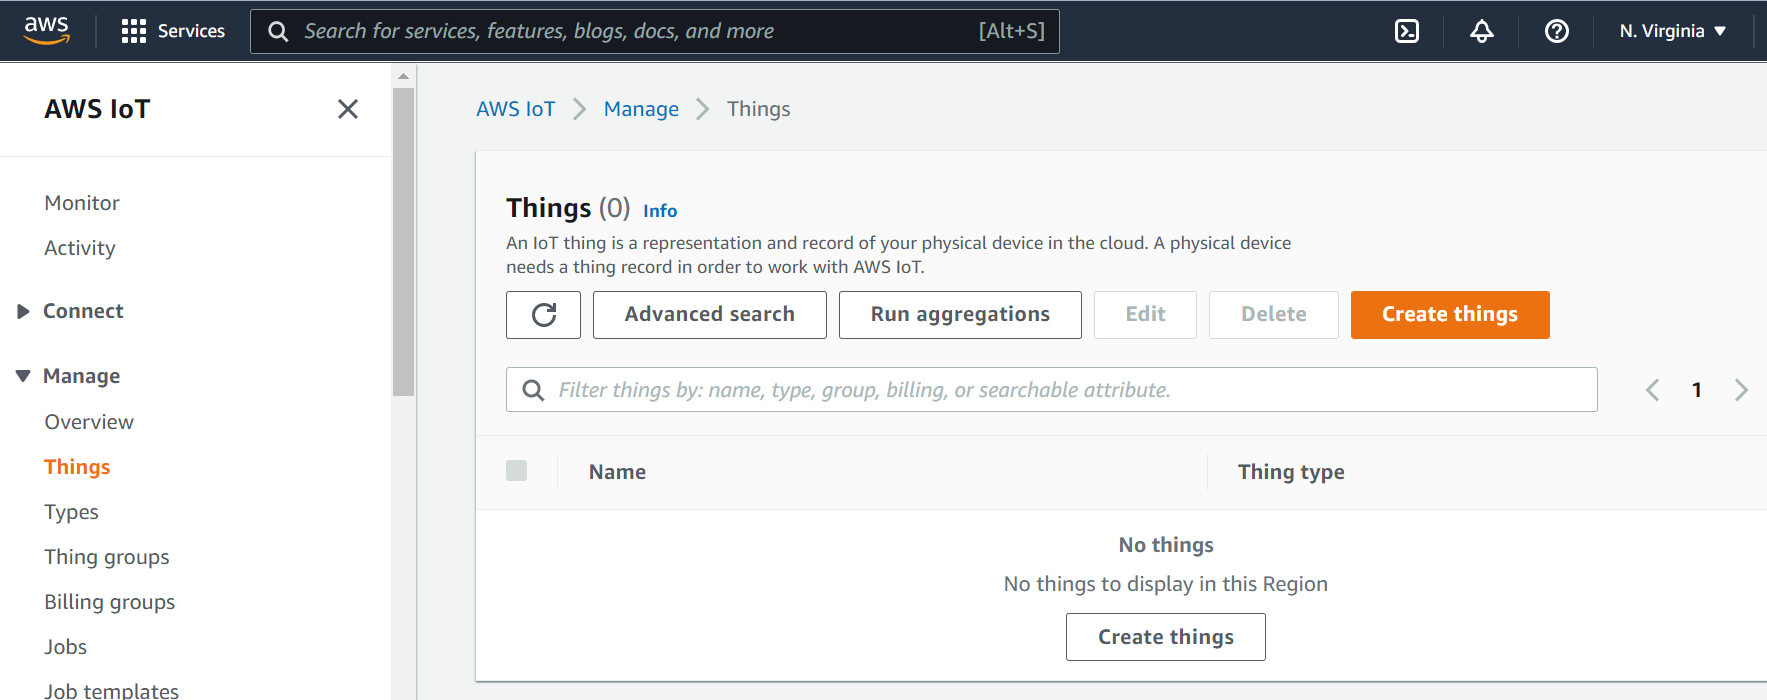The height and width of the screenshot is (700, 1767).
Task: Launch the CloudShell terminal icon
Action: (1407, 31)
